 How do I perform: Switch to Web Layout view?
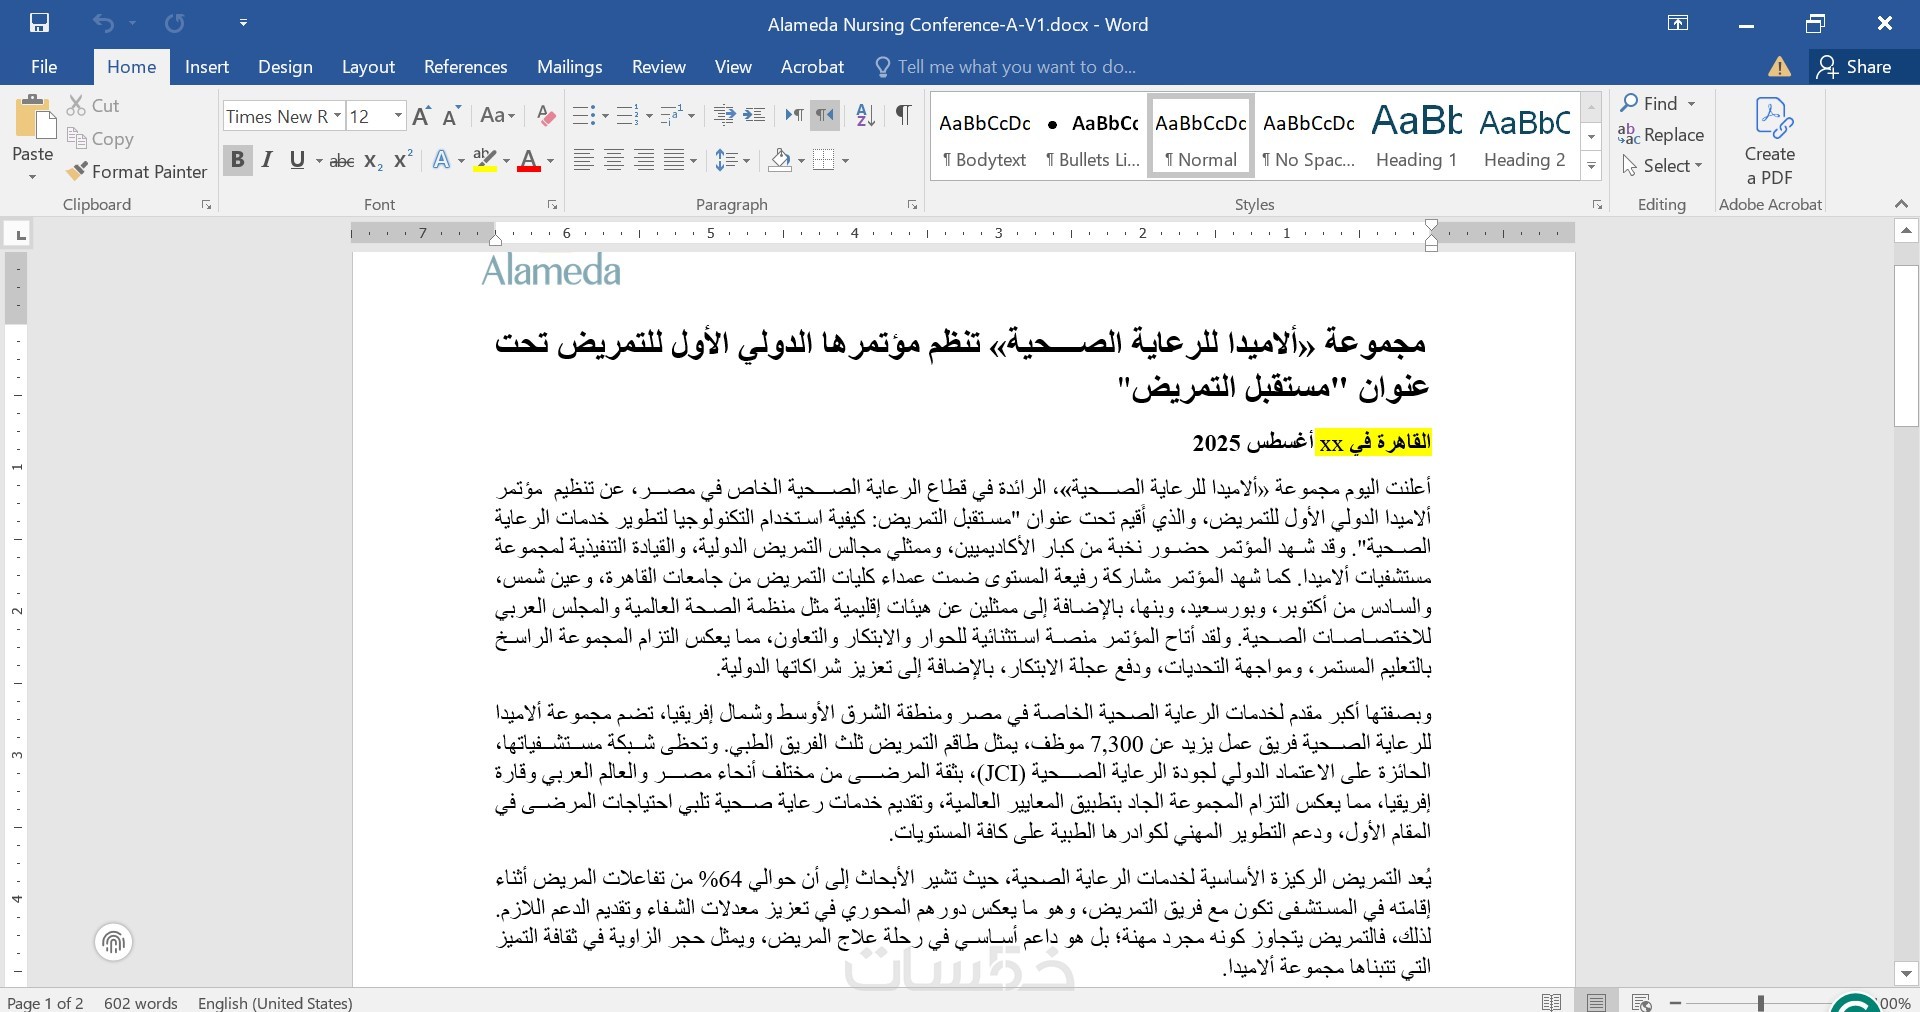1641,1002
